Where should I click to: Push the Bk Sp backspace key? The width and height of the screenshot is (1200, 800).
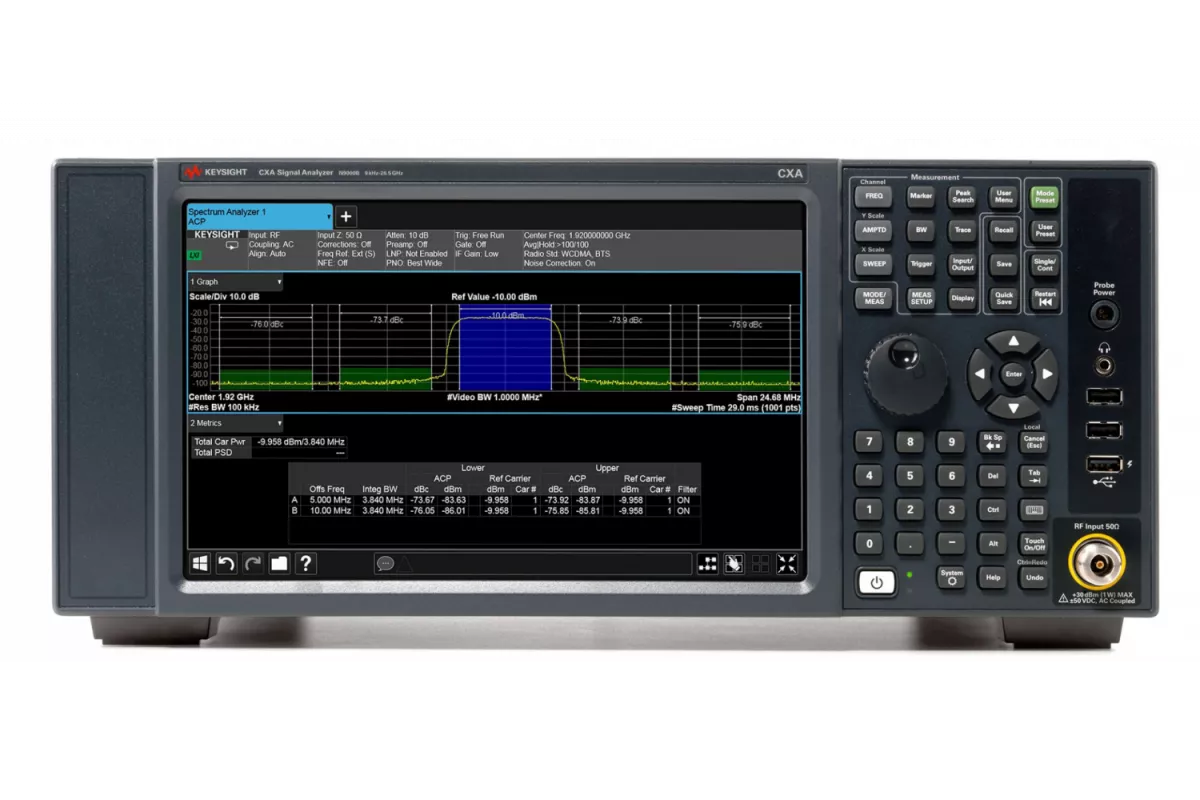pyautogui.click(x=993, y=441)
